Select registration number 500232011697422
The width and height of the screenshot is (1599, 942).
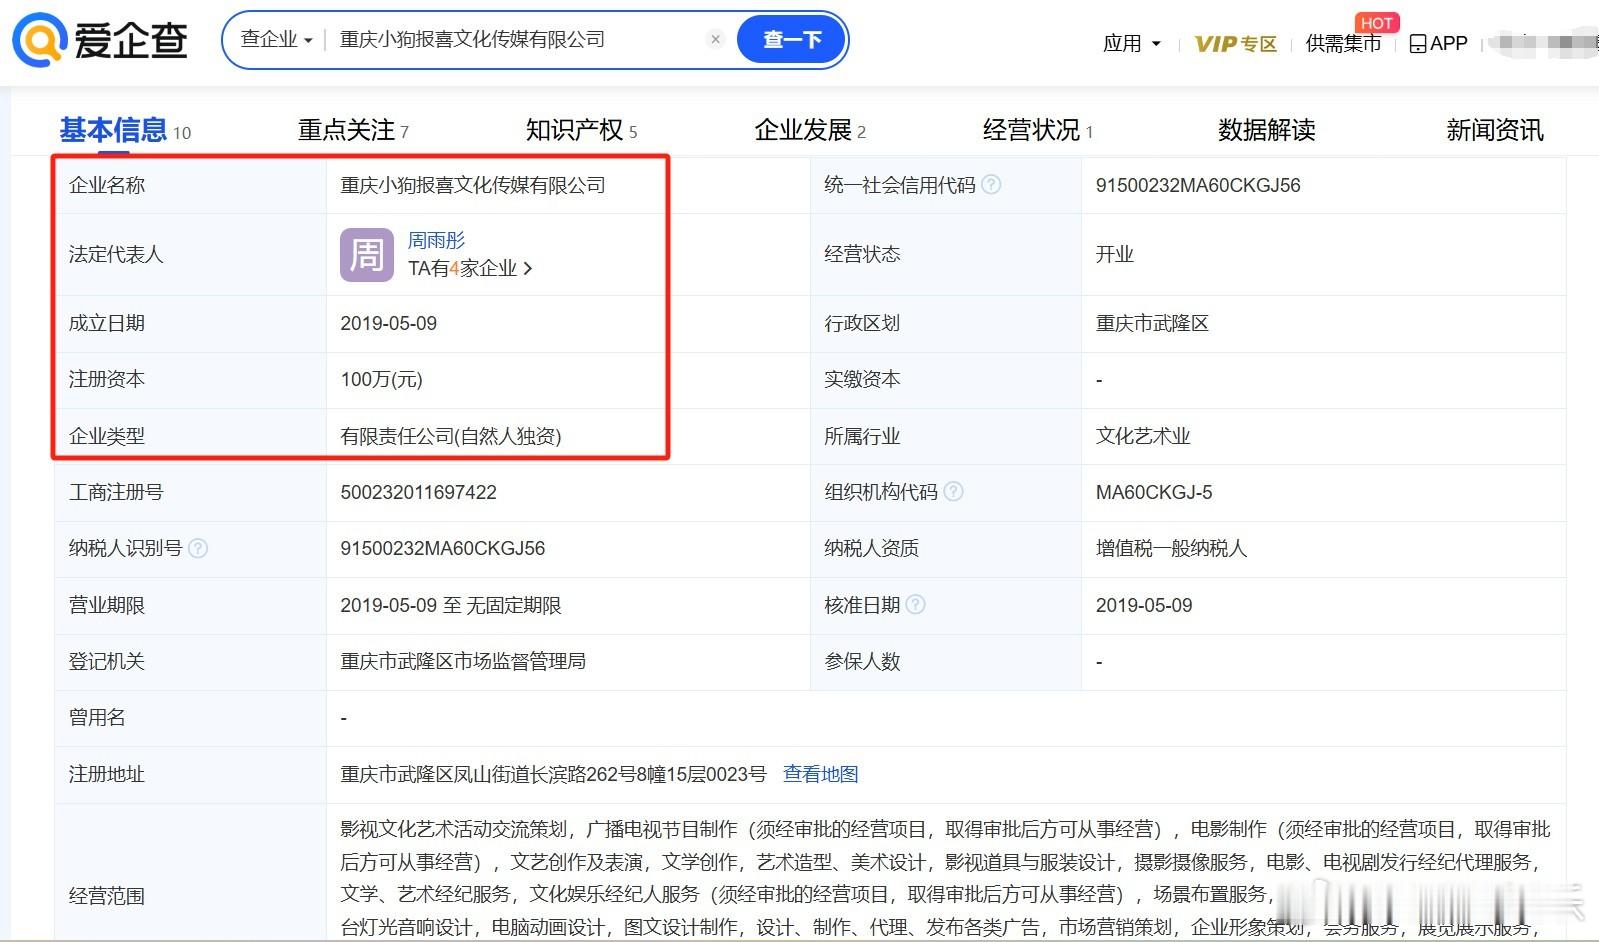coord(418,492)
